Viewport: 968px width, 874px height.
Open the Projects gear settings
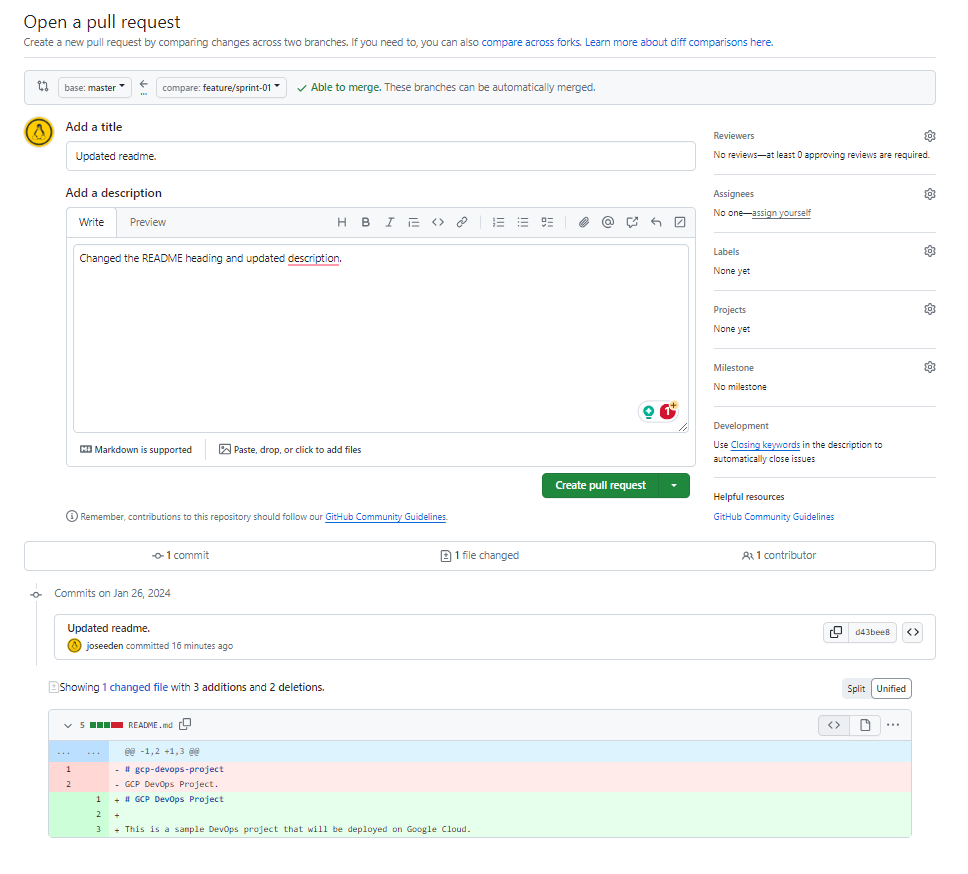tap(930, 309)
